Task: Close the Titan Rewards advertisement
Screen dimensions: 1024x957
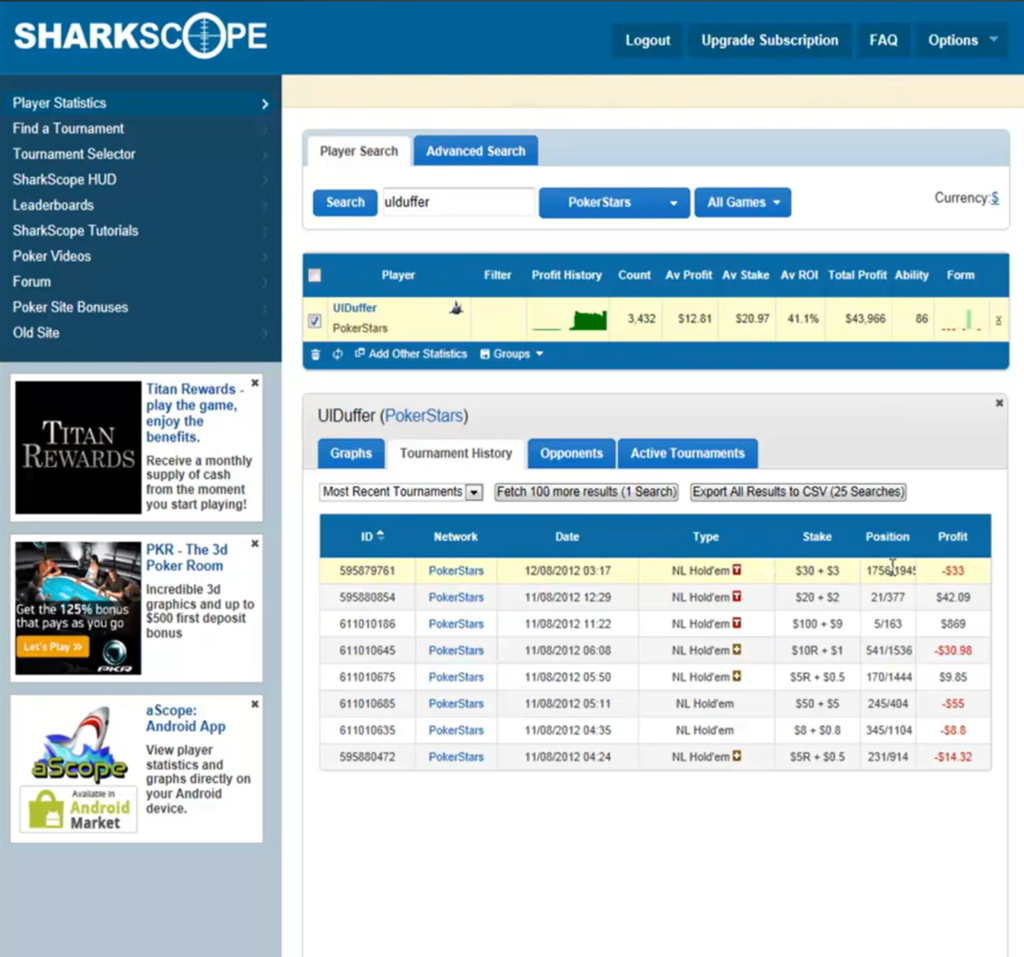Action: coord(255,383)
